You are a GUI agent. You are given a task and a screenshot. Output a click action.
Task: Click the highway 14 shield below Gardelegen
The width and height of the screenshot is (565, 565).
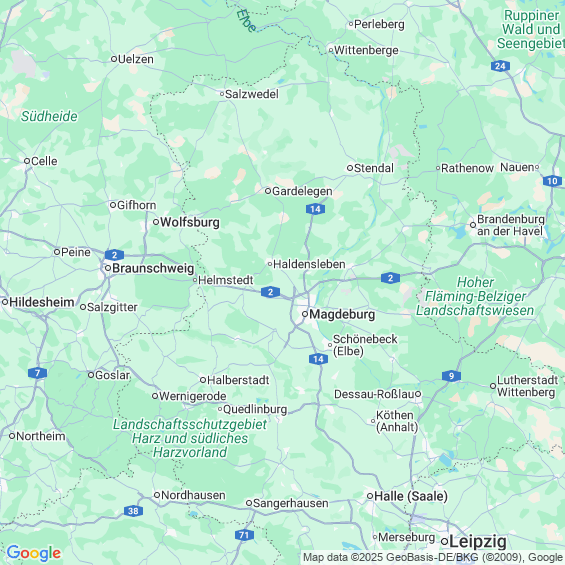(315, 209)
